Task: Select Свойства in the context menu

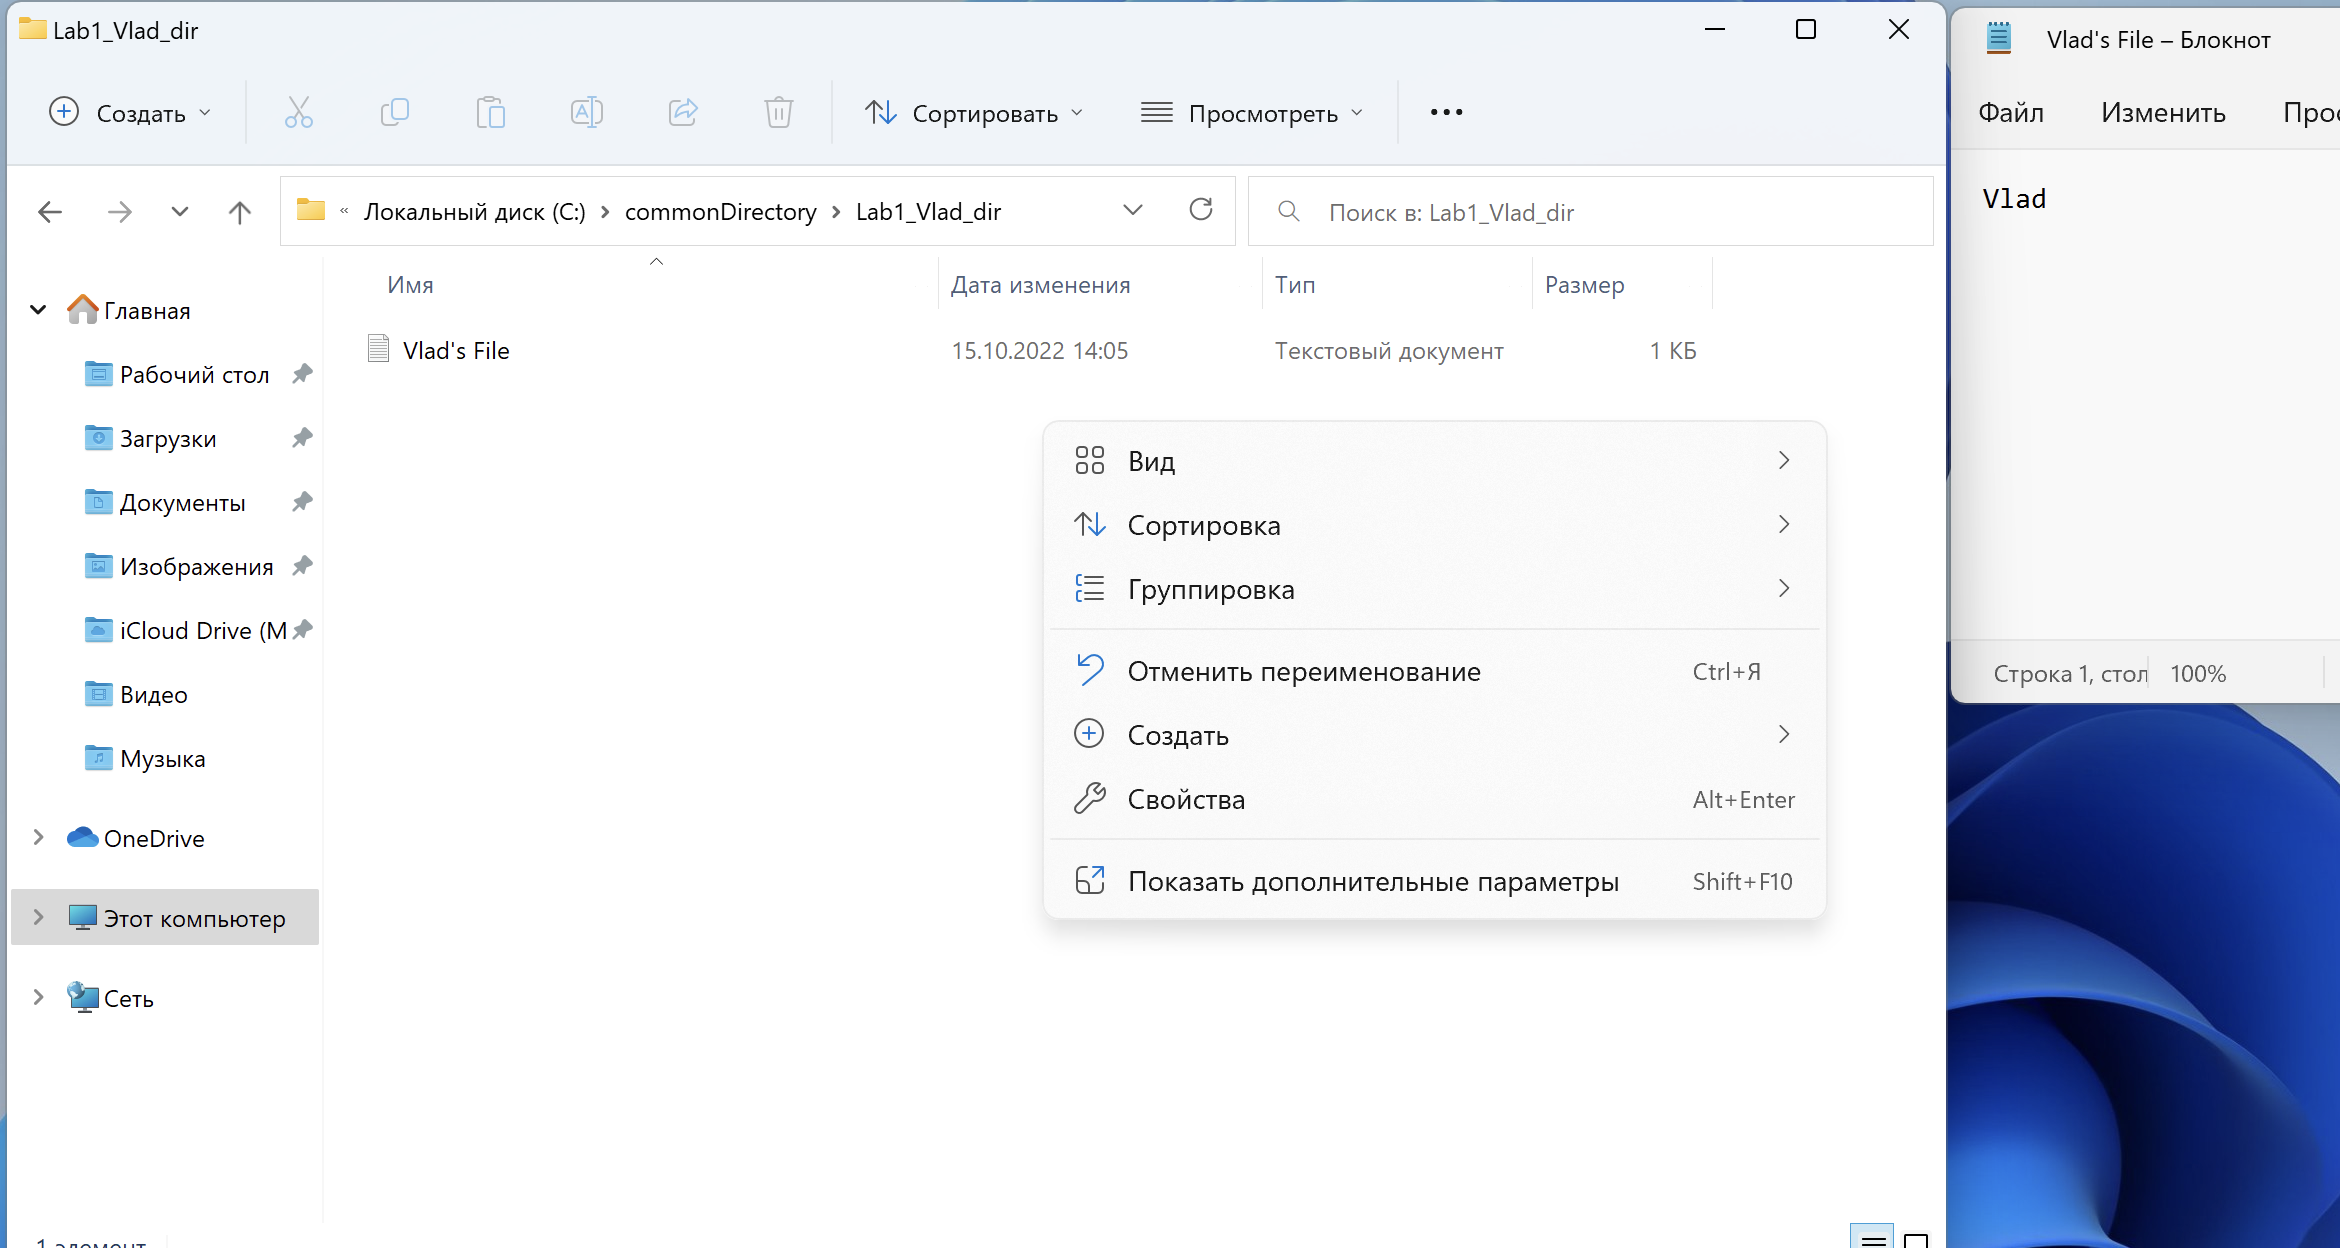Action: click(x=1186, y=799)
